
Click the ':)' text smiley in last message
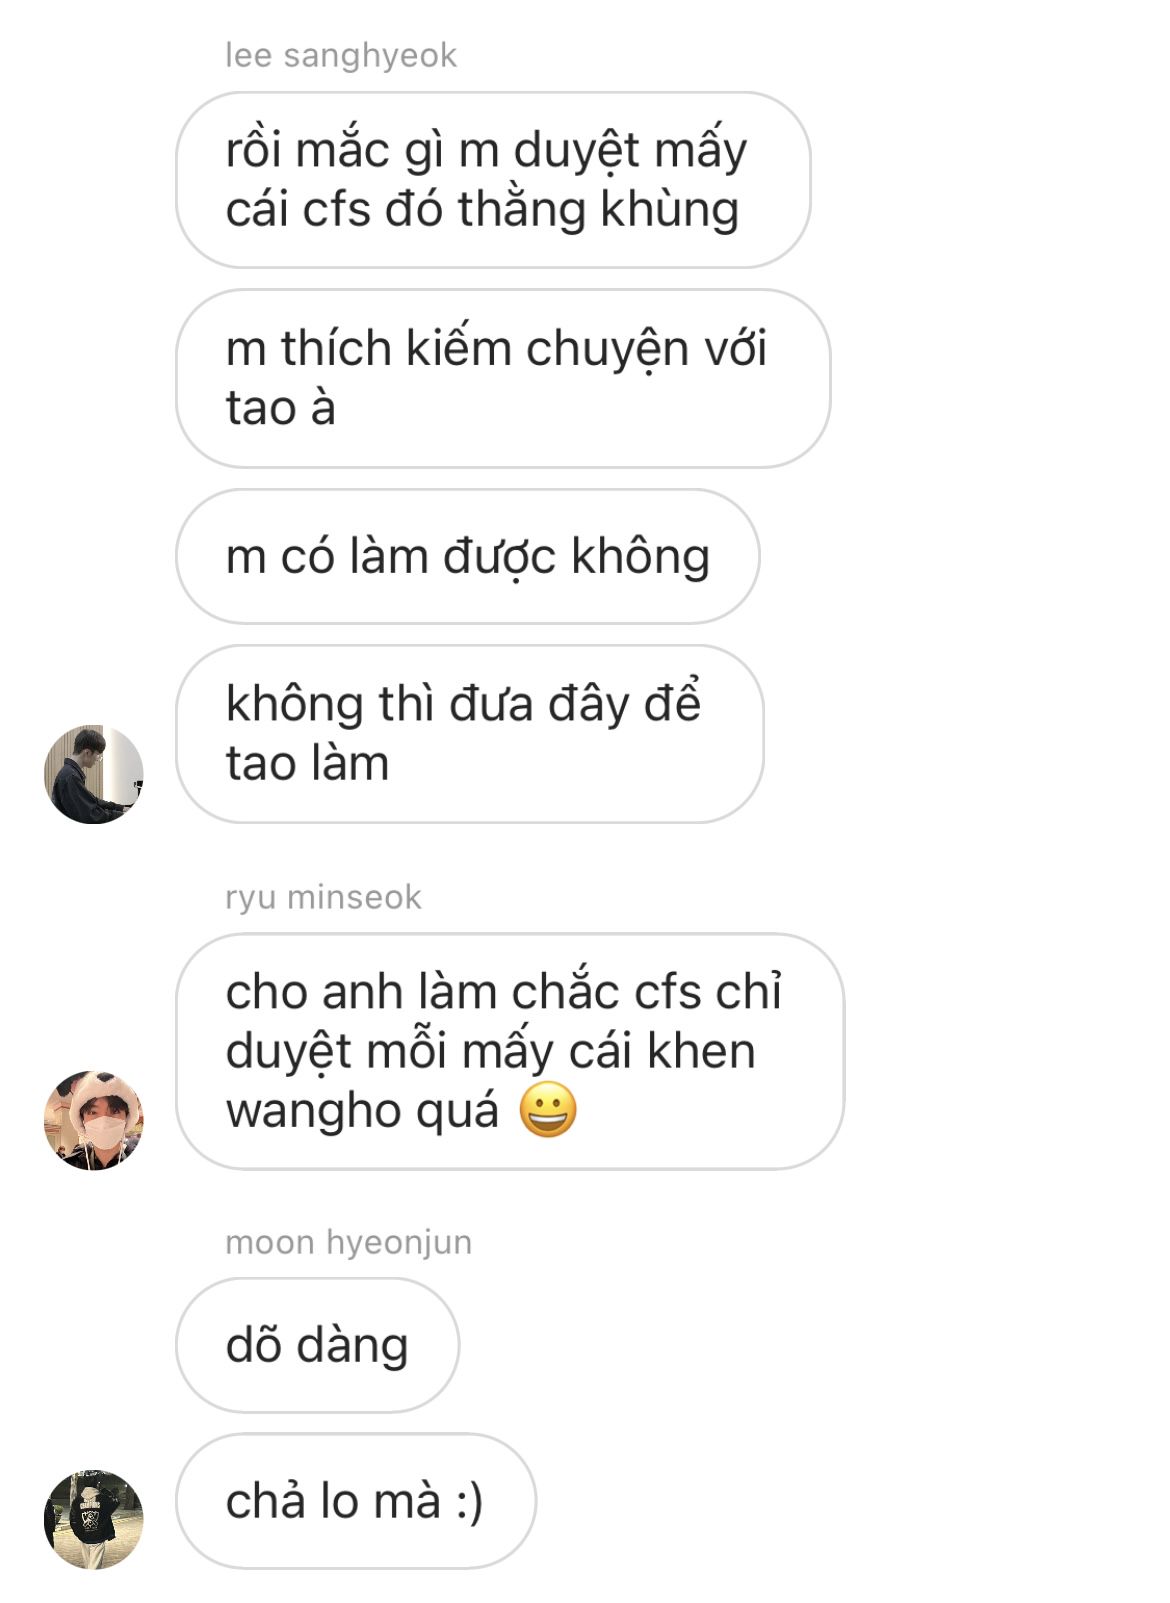(469, 1502)
